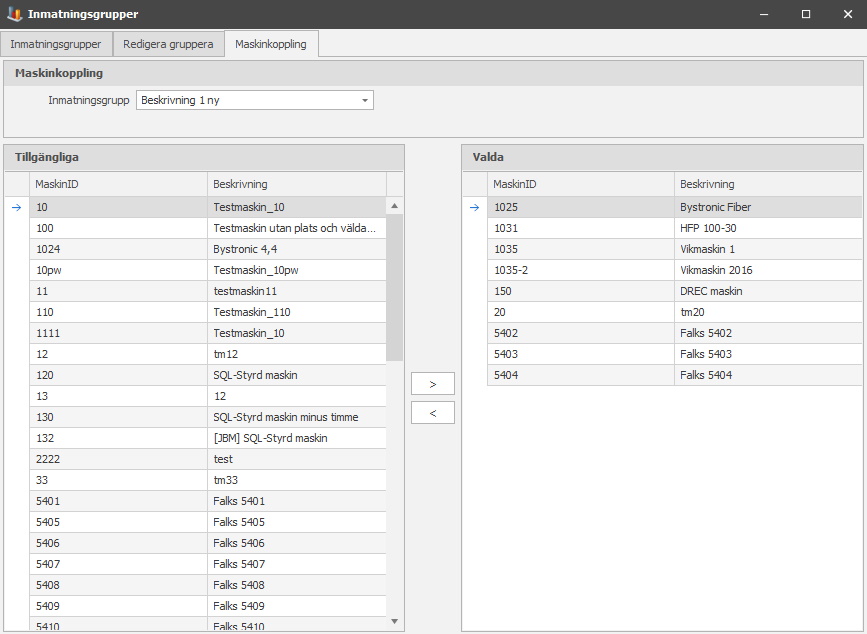The width and height of the screenshot is (867, 634).
Task: Select the Testmaskin_110 row
Action: click(x=208, y=312)
